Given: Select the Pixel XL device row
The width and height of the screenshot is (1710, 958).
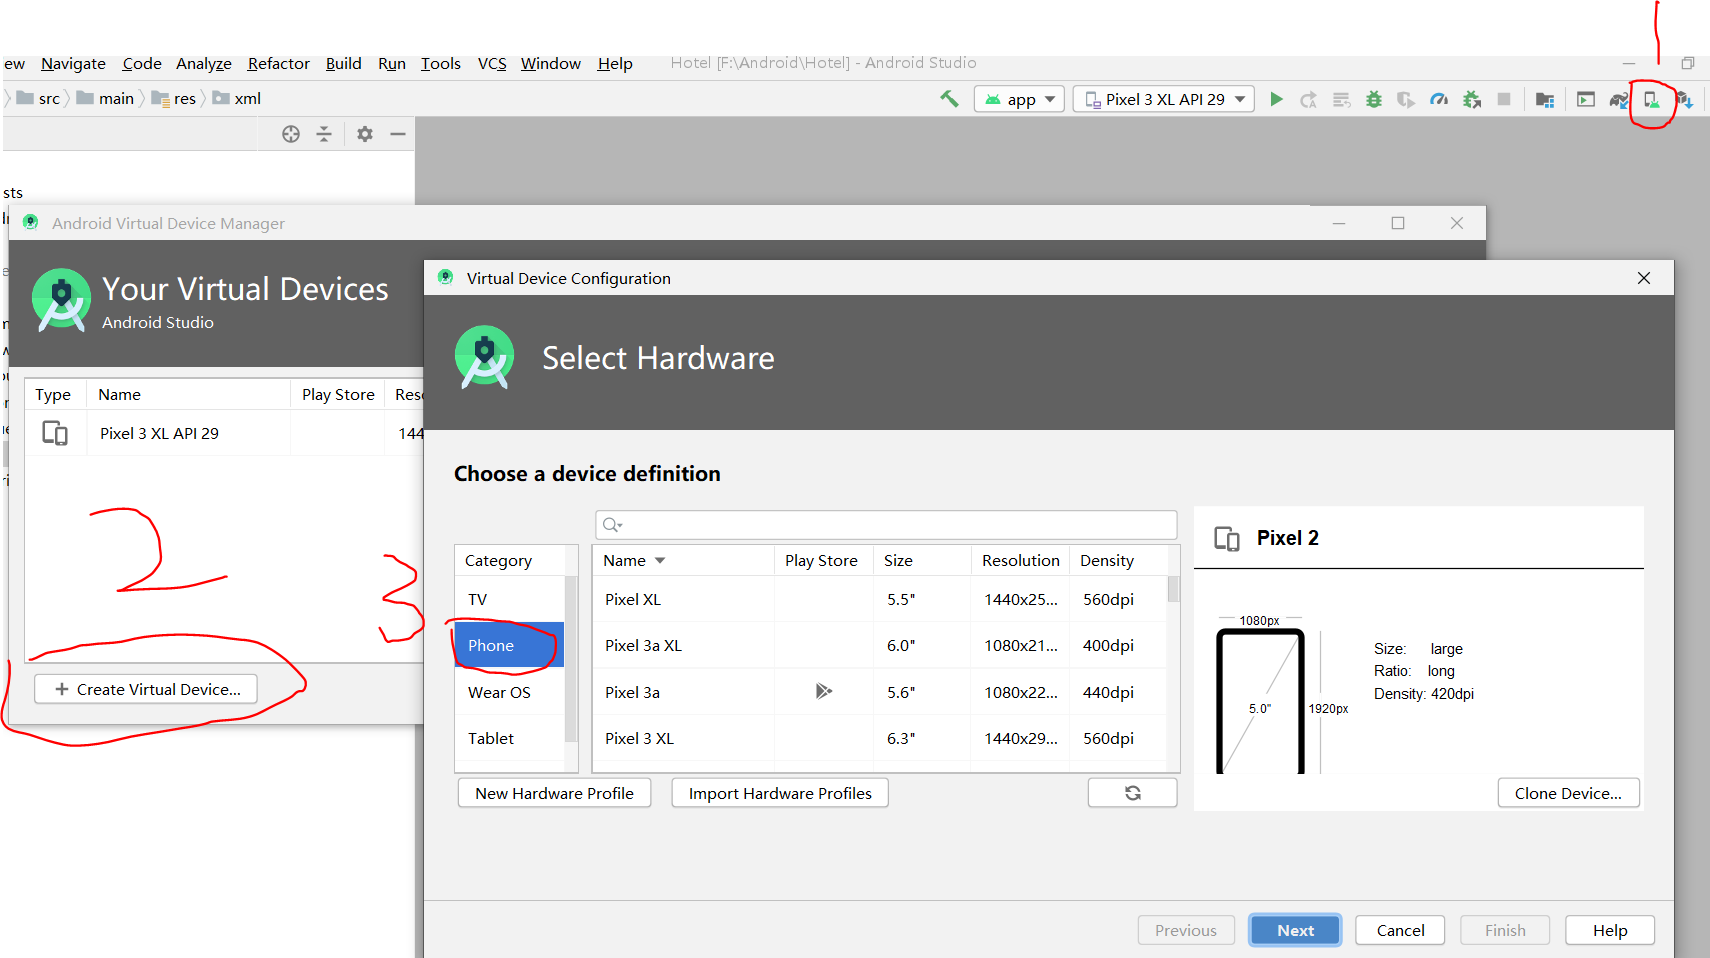Looking at the screenshot, I should (880, 599).
